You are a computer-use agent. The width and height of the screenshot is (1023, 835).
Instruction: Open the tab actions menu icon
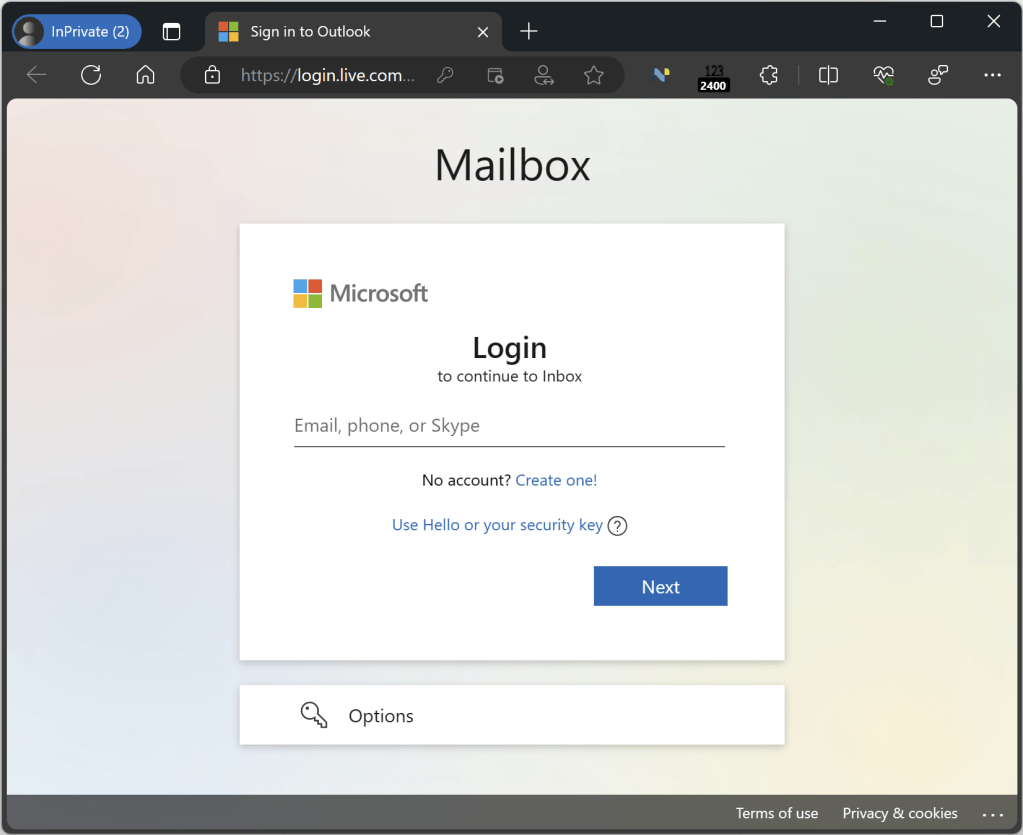[171, 31]
